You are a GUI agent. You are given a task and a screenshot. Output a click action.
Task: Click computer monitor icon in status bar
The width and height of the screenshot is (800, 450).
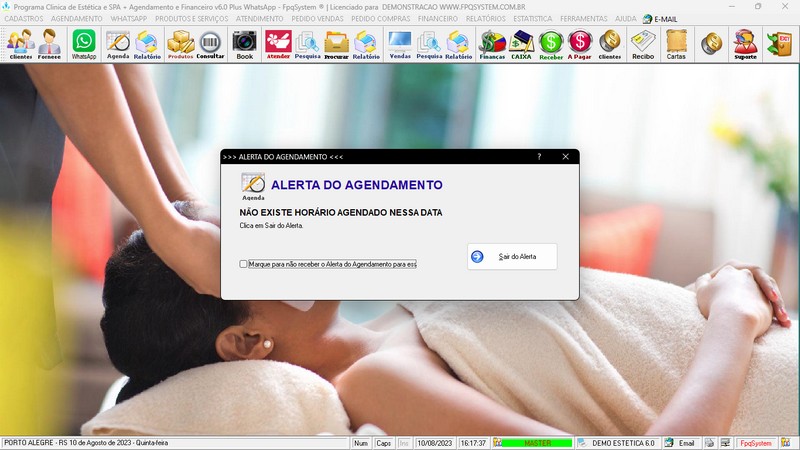[725, 443]
